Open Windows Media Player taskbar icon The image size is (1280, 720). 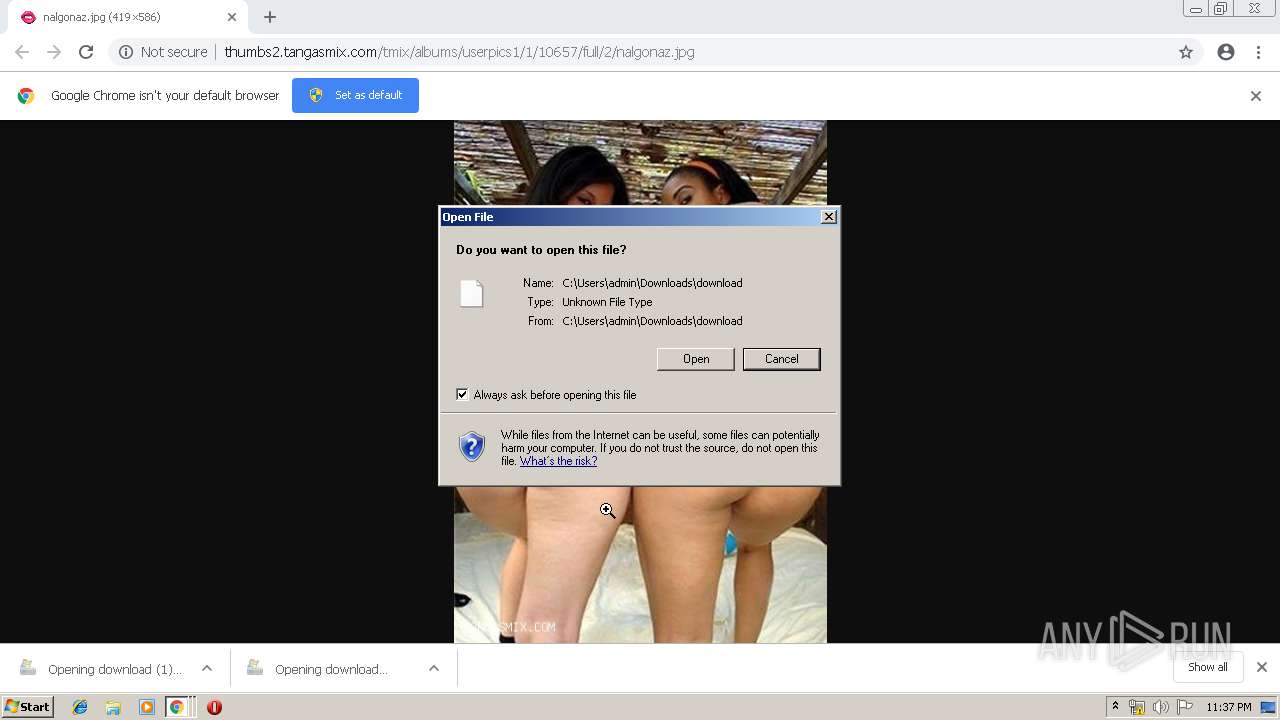tap(147, 707)
